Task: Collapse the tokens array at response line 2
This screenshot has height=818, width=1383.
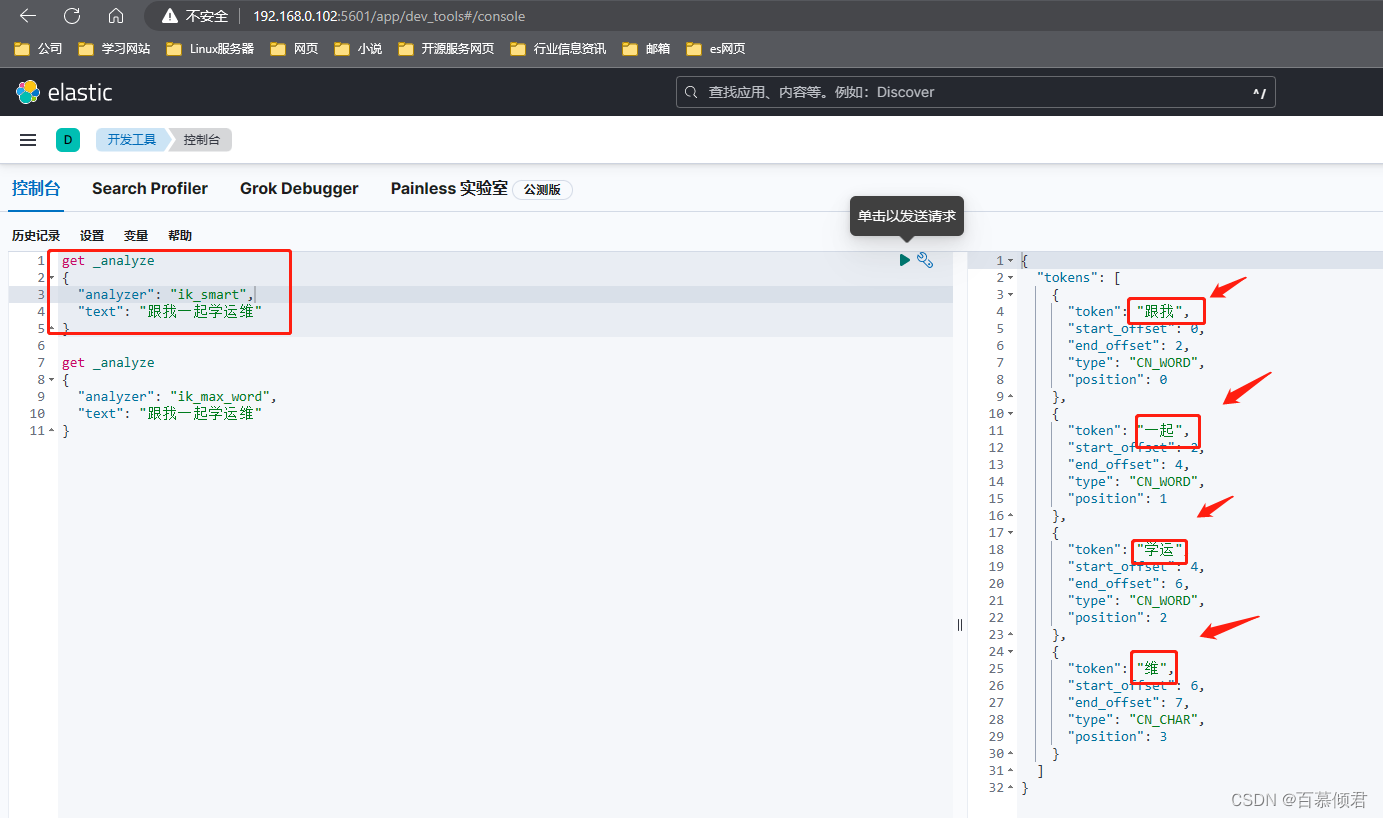Action: point(1011,278)
